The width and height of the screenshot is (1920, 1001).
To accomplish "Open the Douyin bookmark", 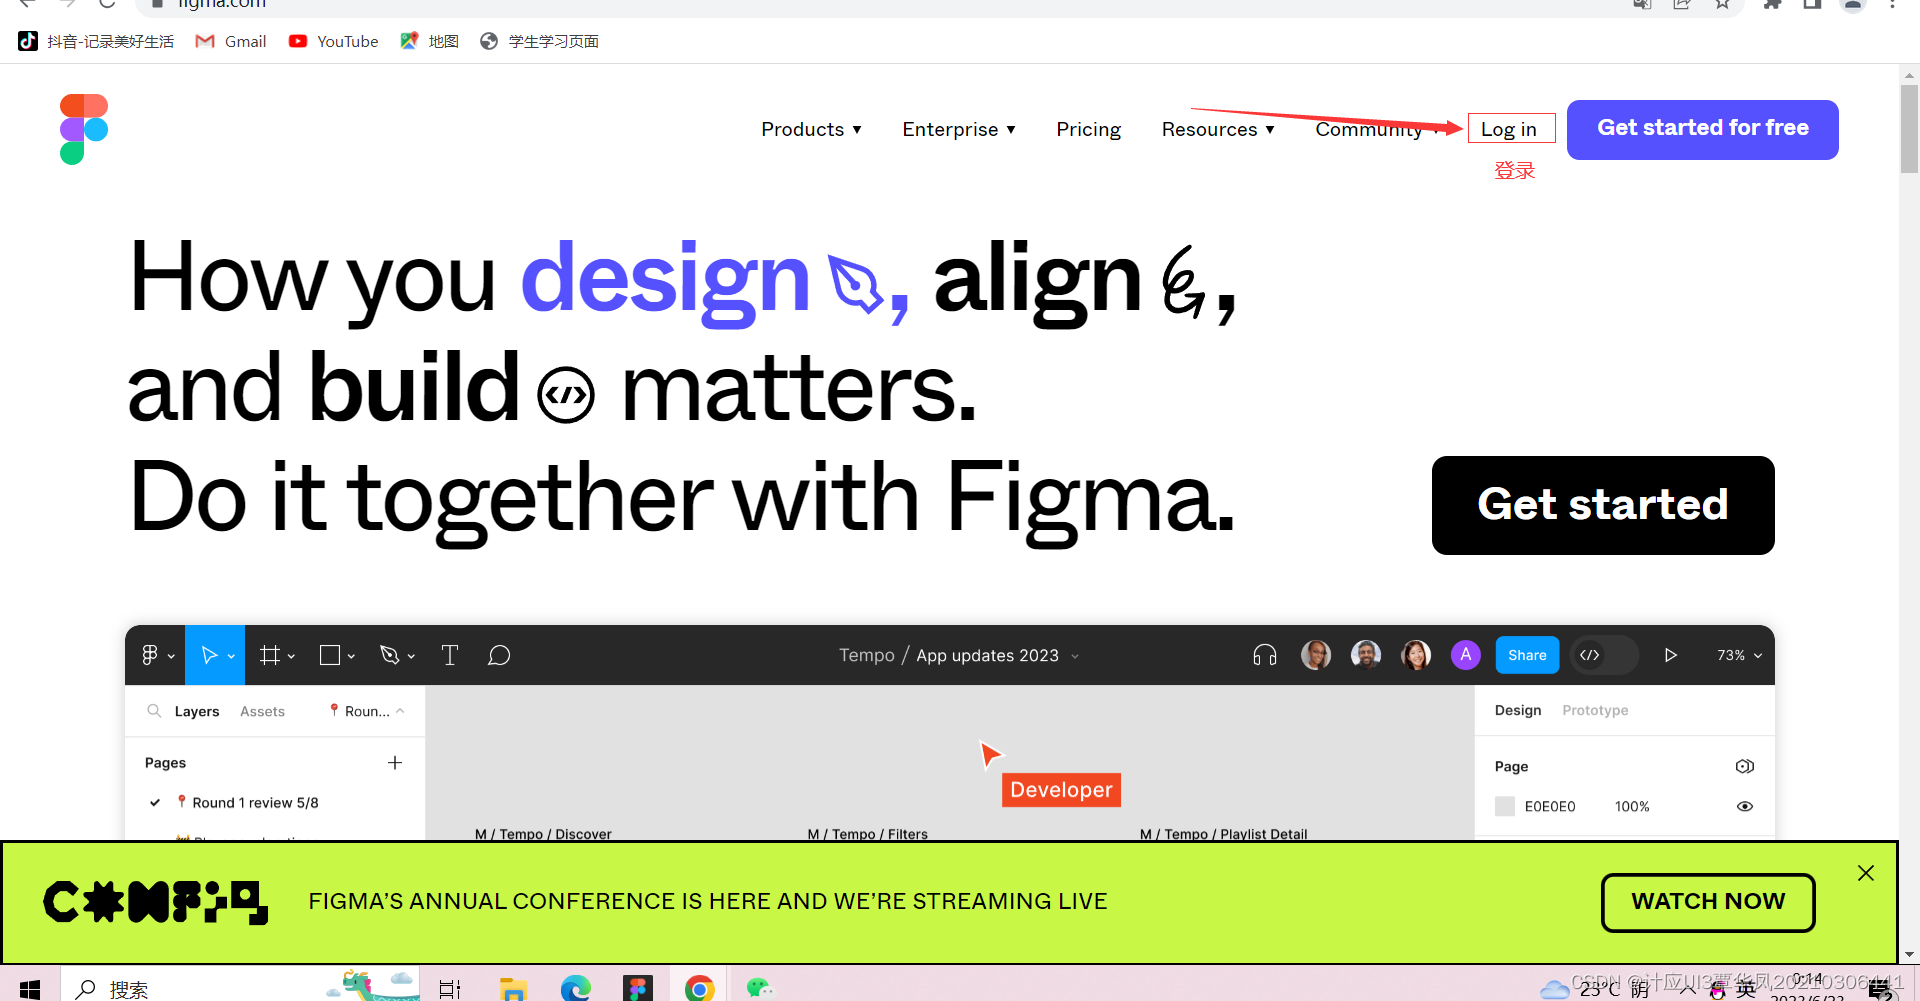I will click(x=96, y=41).
